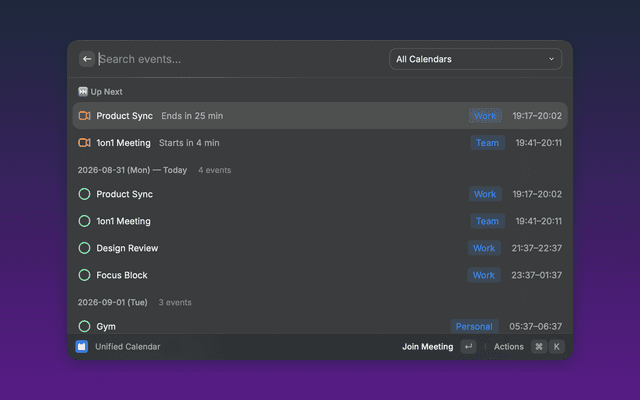Click the Team tag on today's 1on1 Meeting
This screenshot has width=640, height=400.
point(487,221)
